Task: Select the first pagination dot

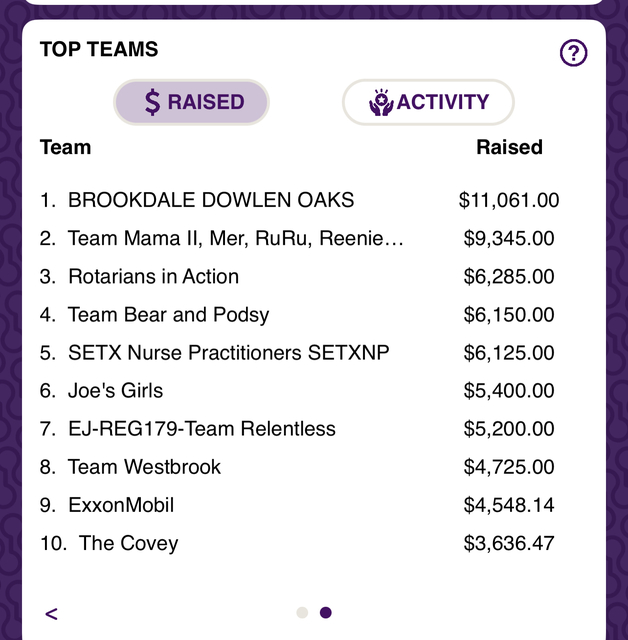Action: [x=302, y=613]
